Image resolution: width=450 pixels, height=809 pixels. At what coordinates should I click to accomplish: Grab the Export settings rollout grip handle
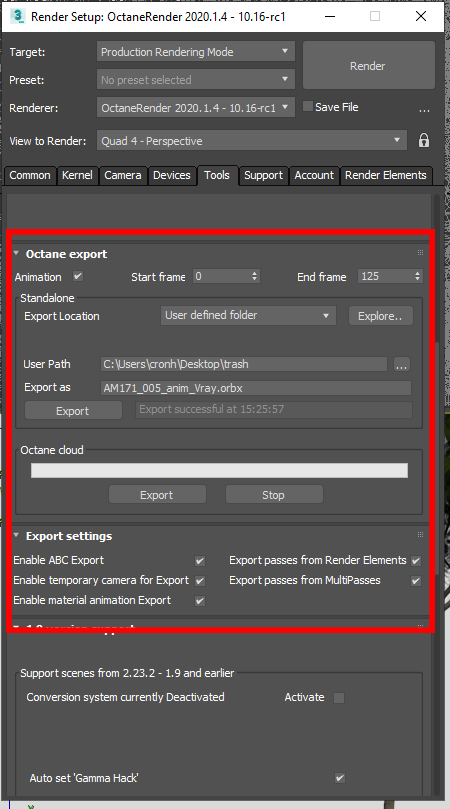point(421,535)
